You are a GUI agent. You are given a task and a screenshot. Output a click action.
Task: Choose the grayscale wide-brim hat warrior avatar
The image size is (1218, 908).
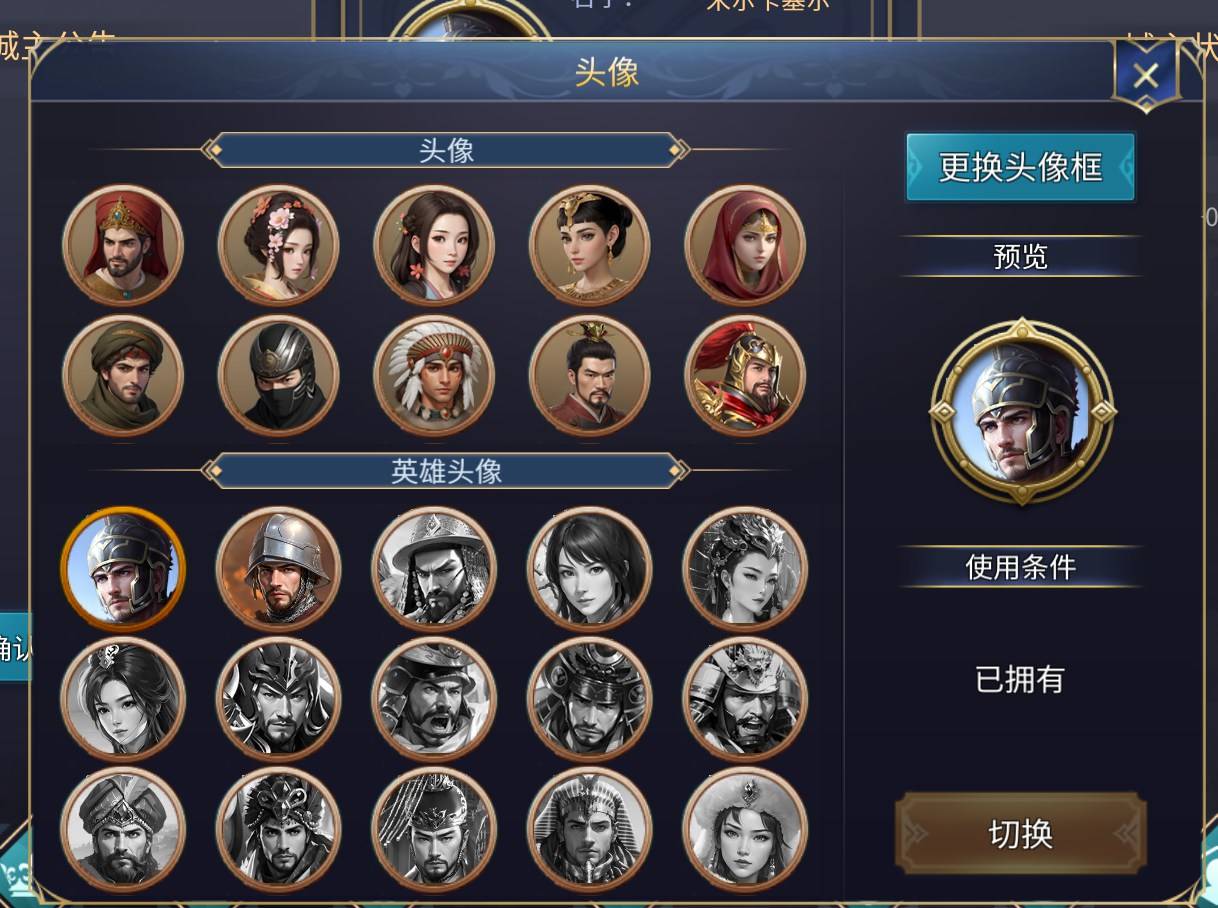click(x=434, y=568)
